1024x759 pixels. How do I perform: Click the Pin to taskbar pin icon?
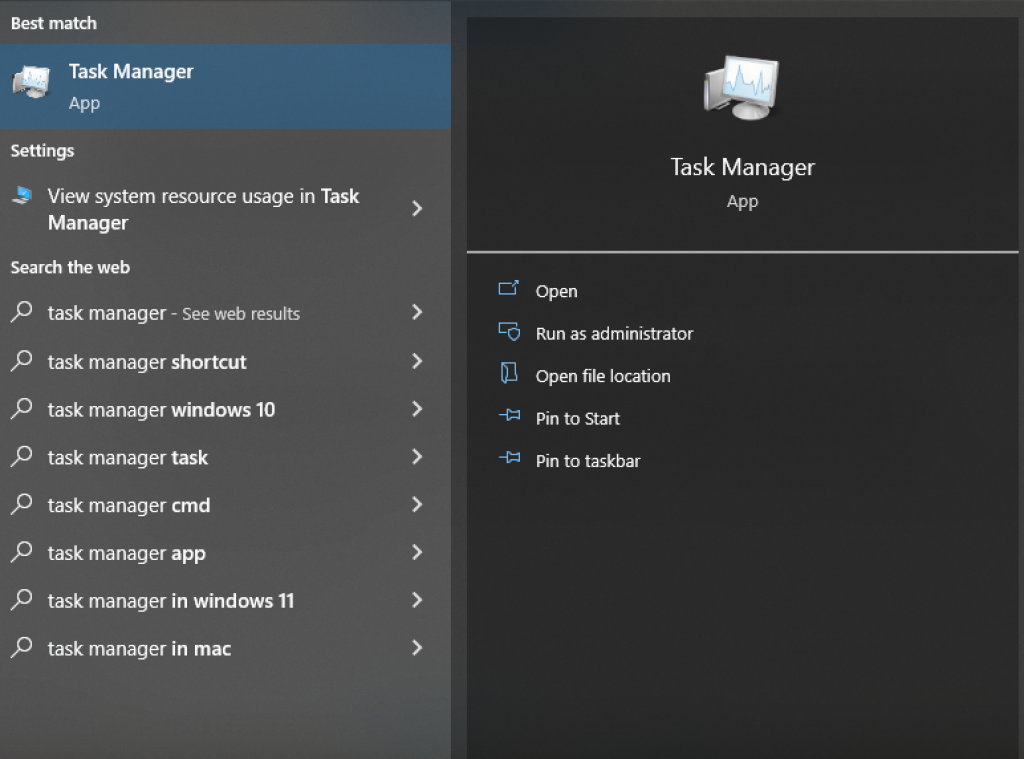(509, 457)
